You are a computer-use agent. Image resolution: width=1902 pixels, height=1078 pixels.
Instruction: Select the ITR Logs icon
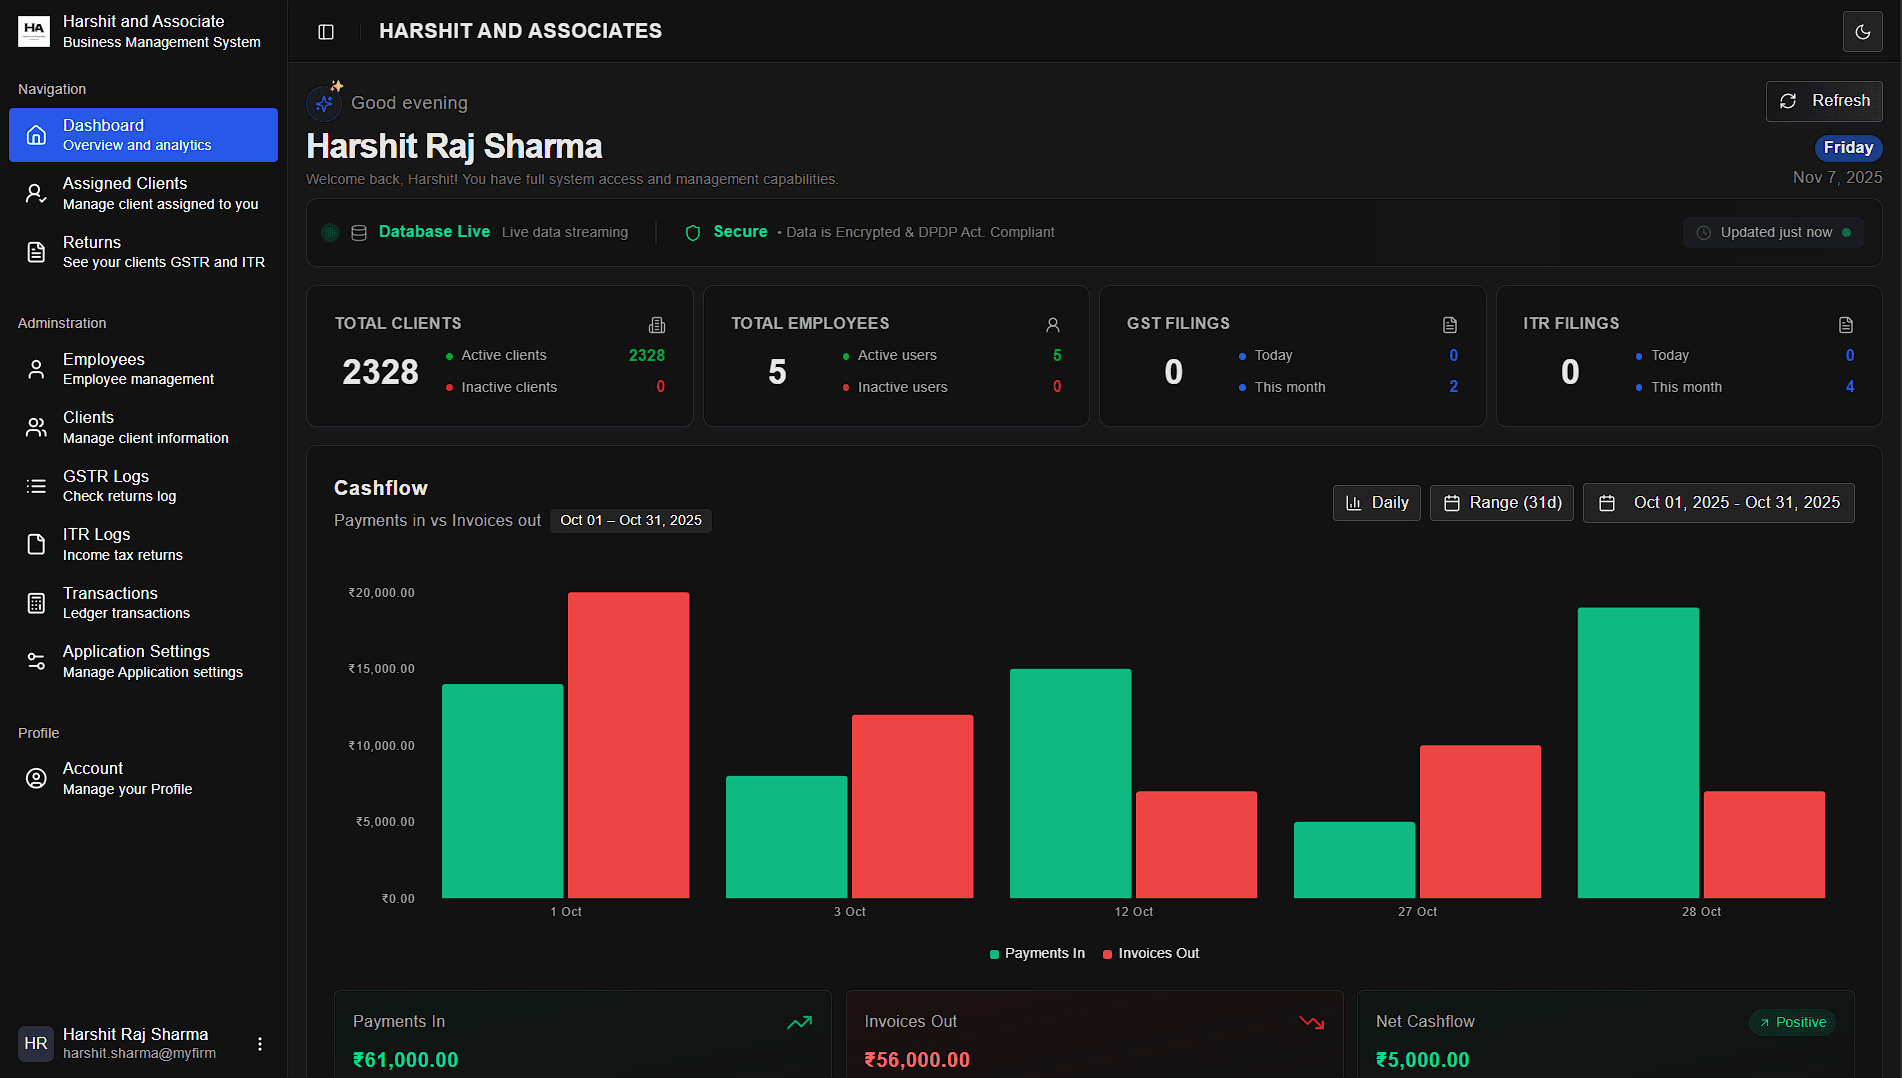[x=36, y=544]
